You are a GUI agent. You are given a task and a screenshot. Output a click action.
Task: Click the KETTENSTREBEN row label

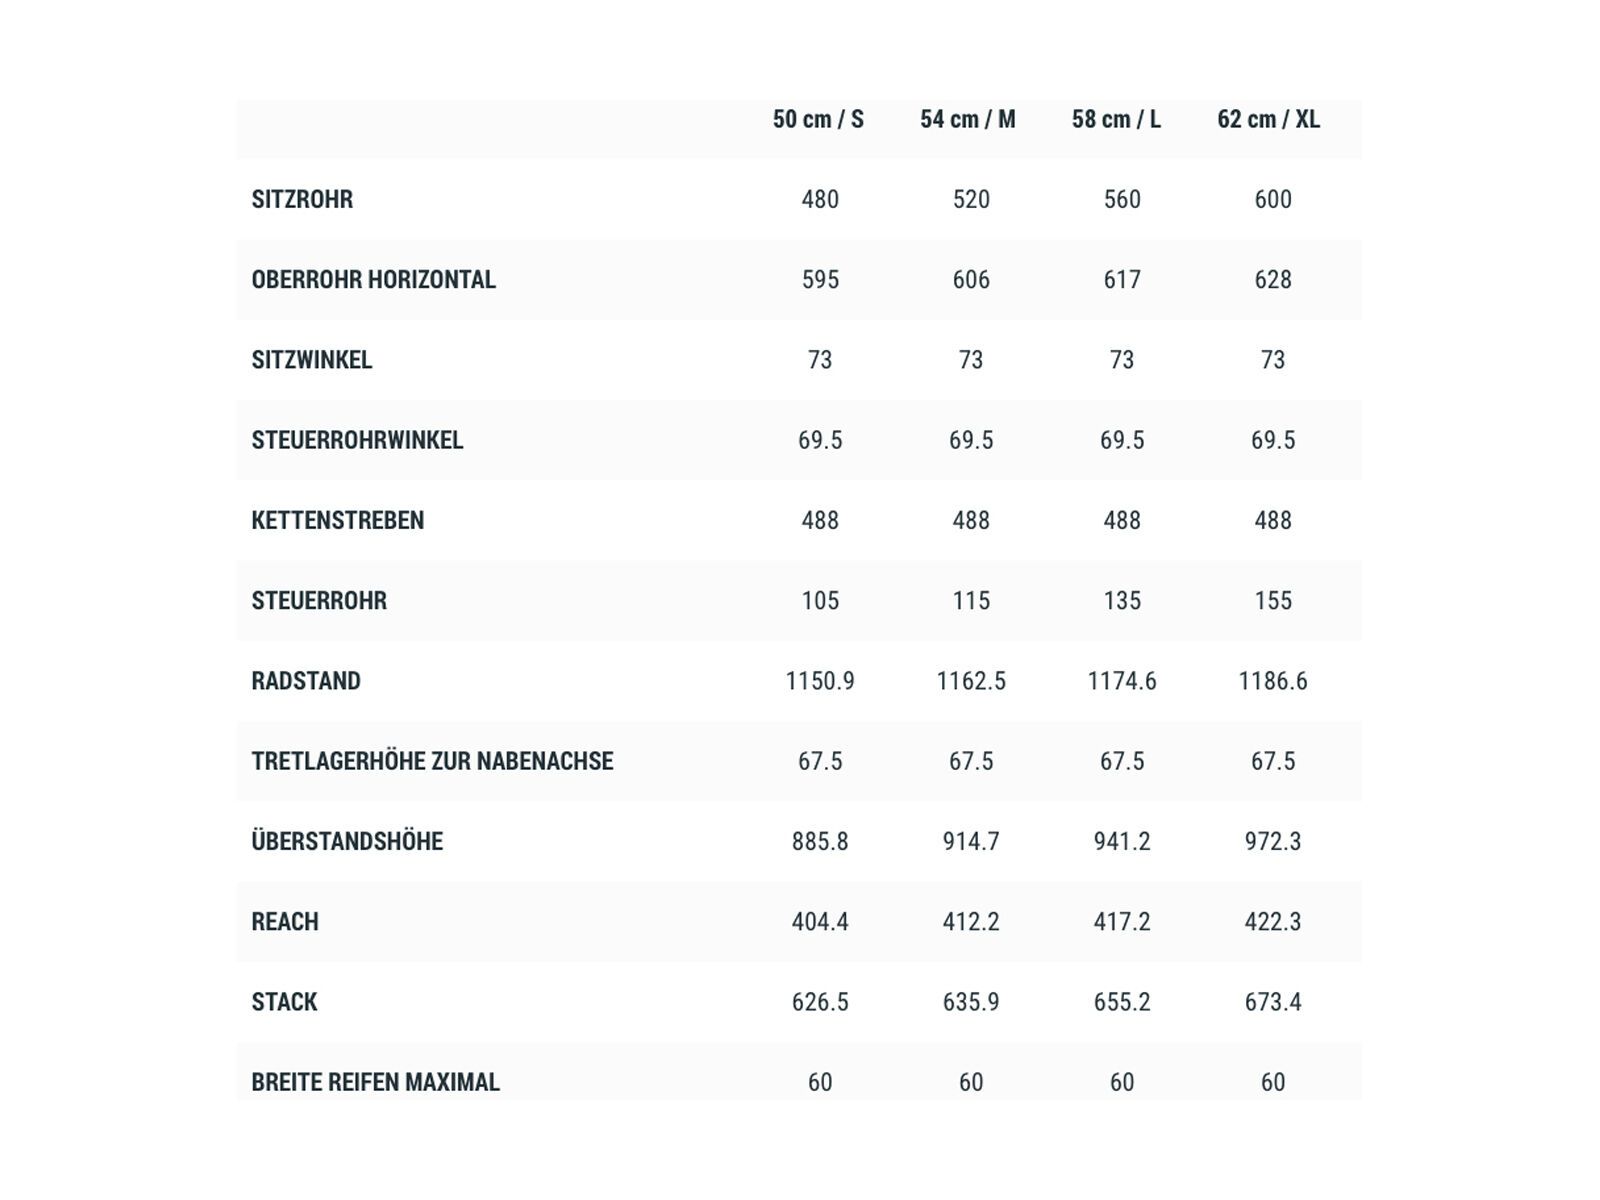337,520
